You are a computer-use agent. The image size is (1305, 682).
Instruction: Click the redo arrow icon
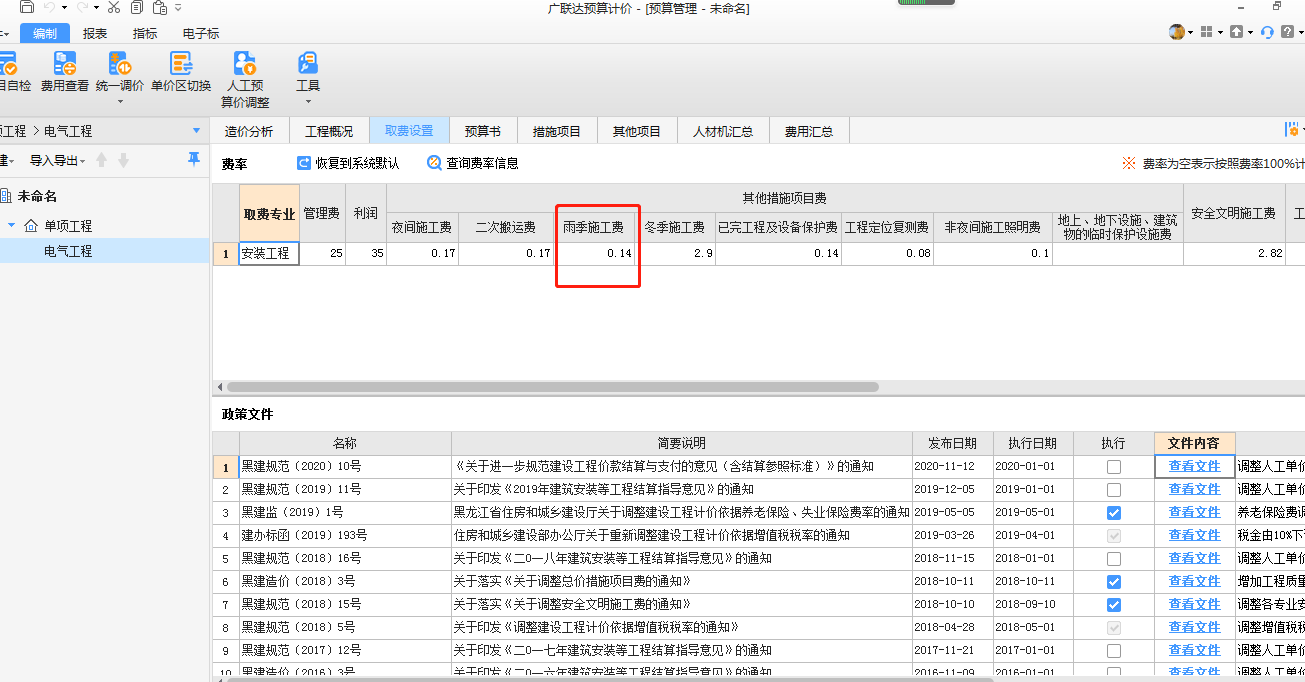tap(82, 8)
